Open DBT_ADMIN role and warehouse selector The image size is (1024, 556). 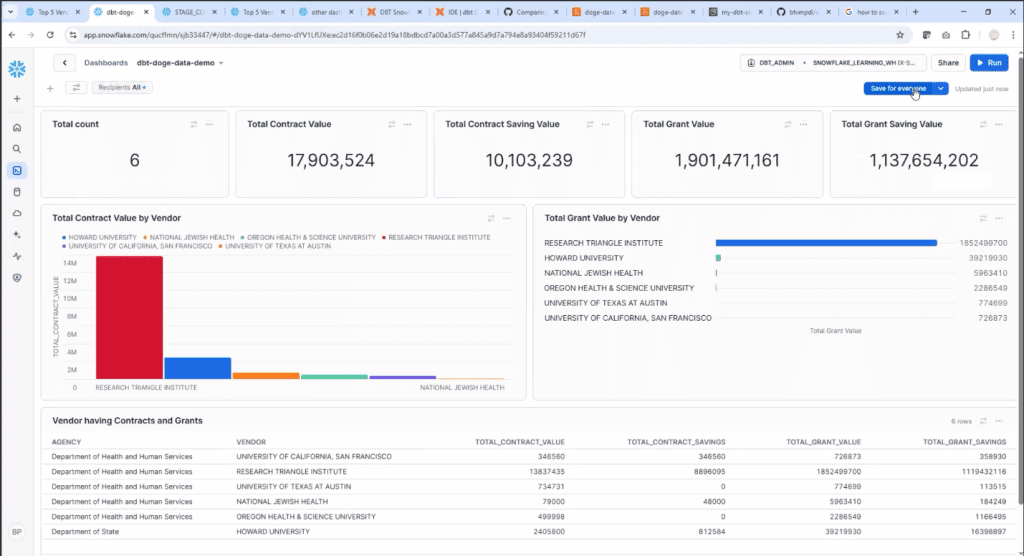click(x=833, y=63)
